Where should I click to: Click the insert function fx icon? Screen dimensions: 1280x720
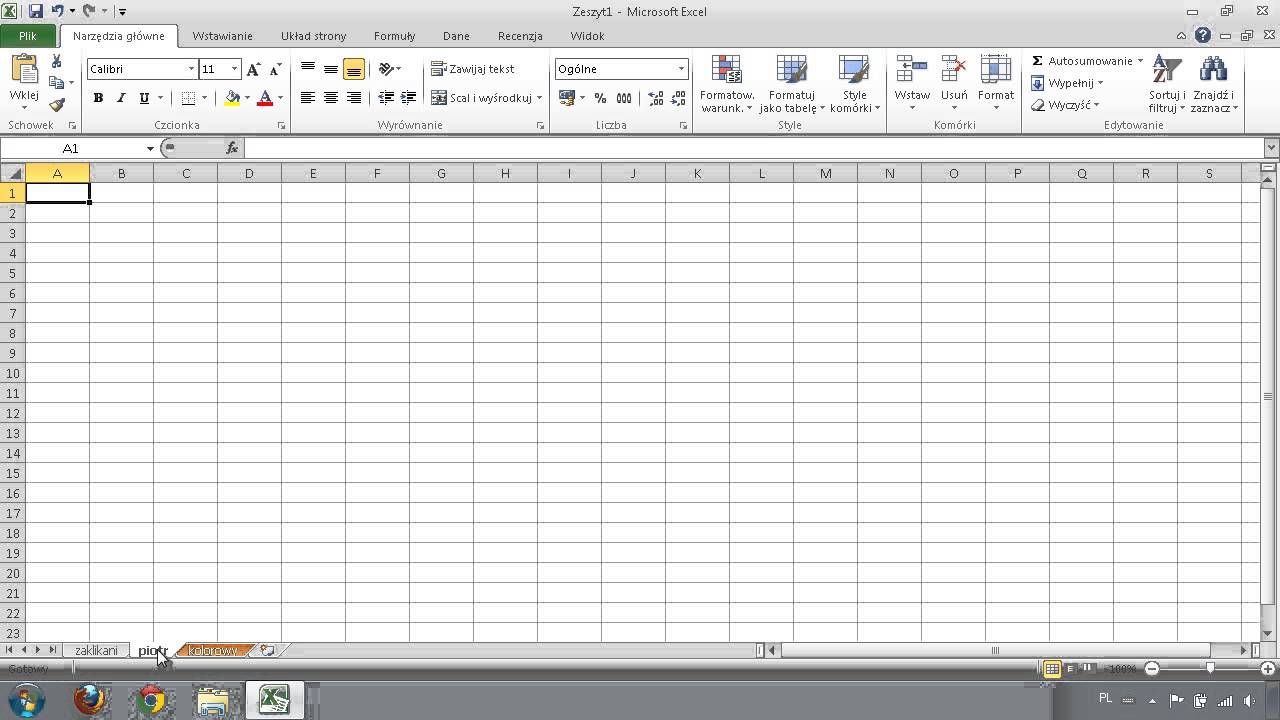coord(232,148)
